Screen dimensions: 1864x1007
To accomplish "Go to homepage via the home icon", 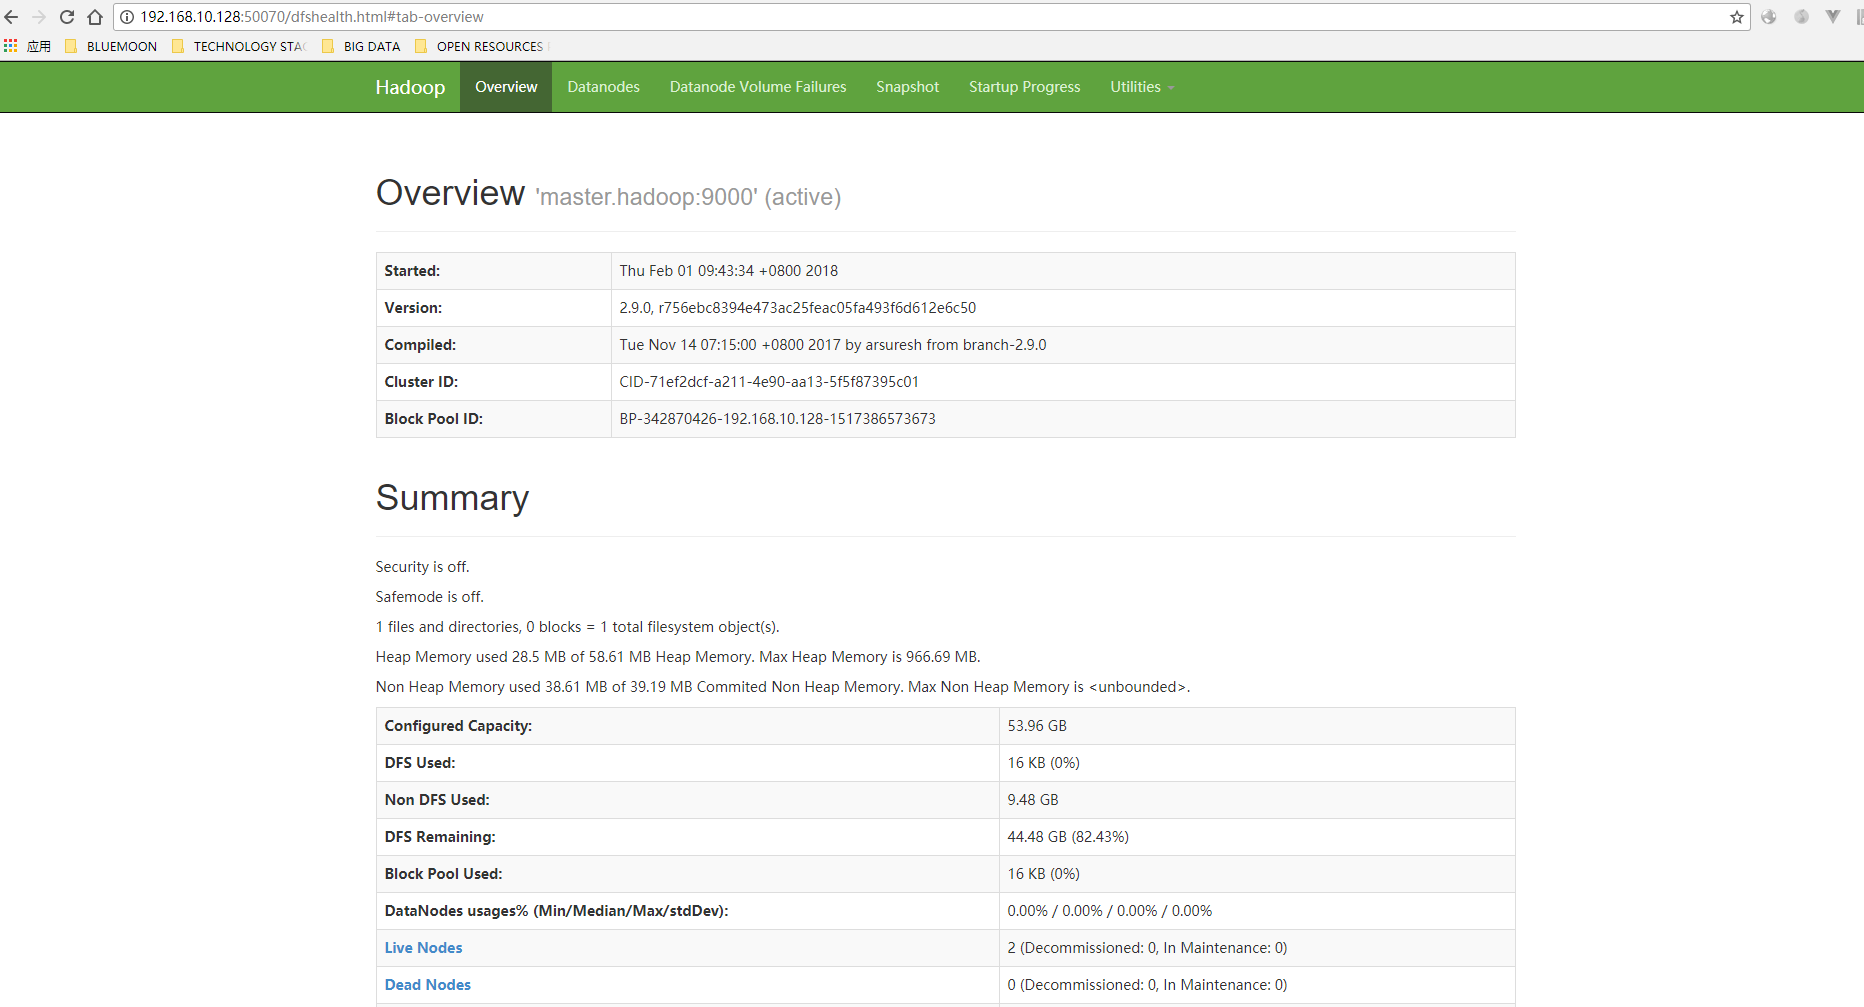I will click(94, 17).
